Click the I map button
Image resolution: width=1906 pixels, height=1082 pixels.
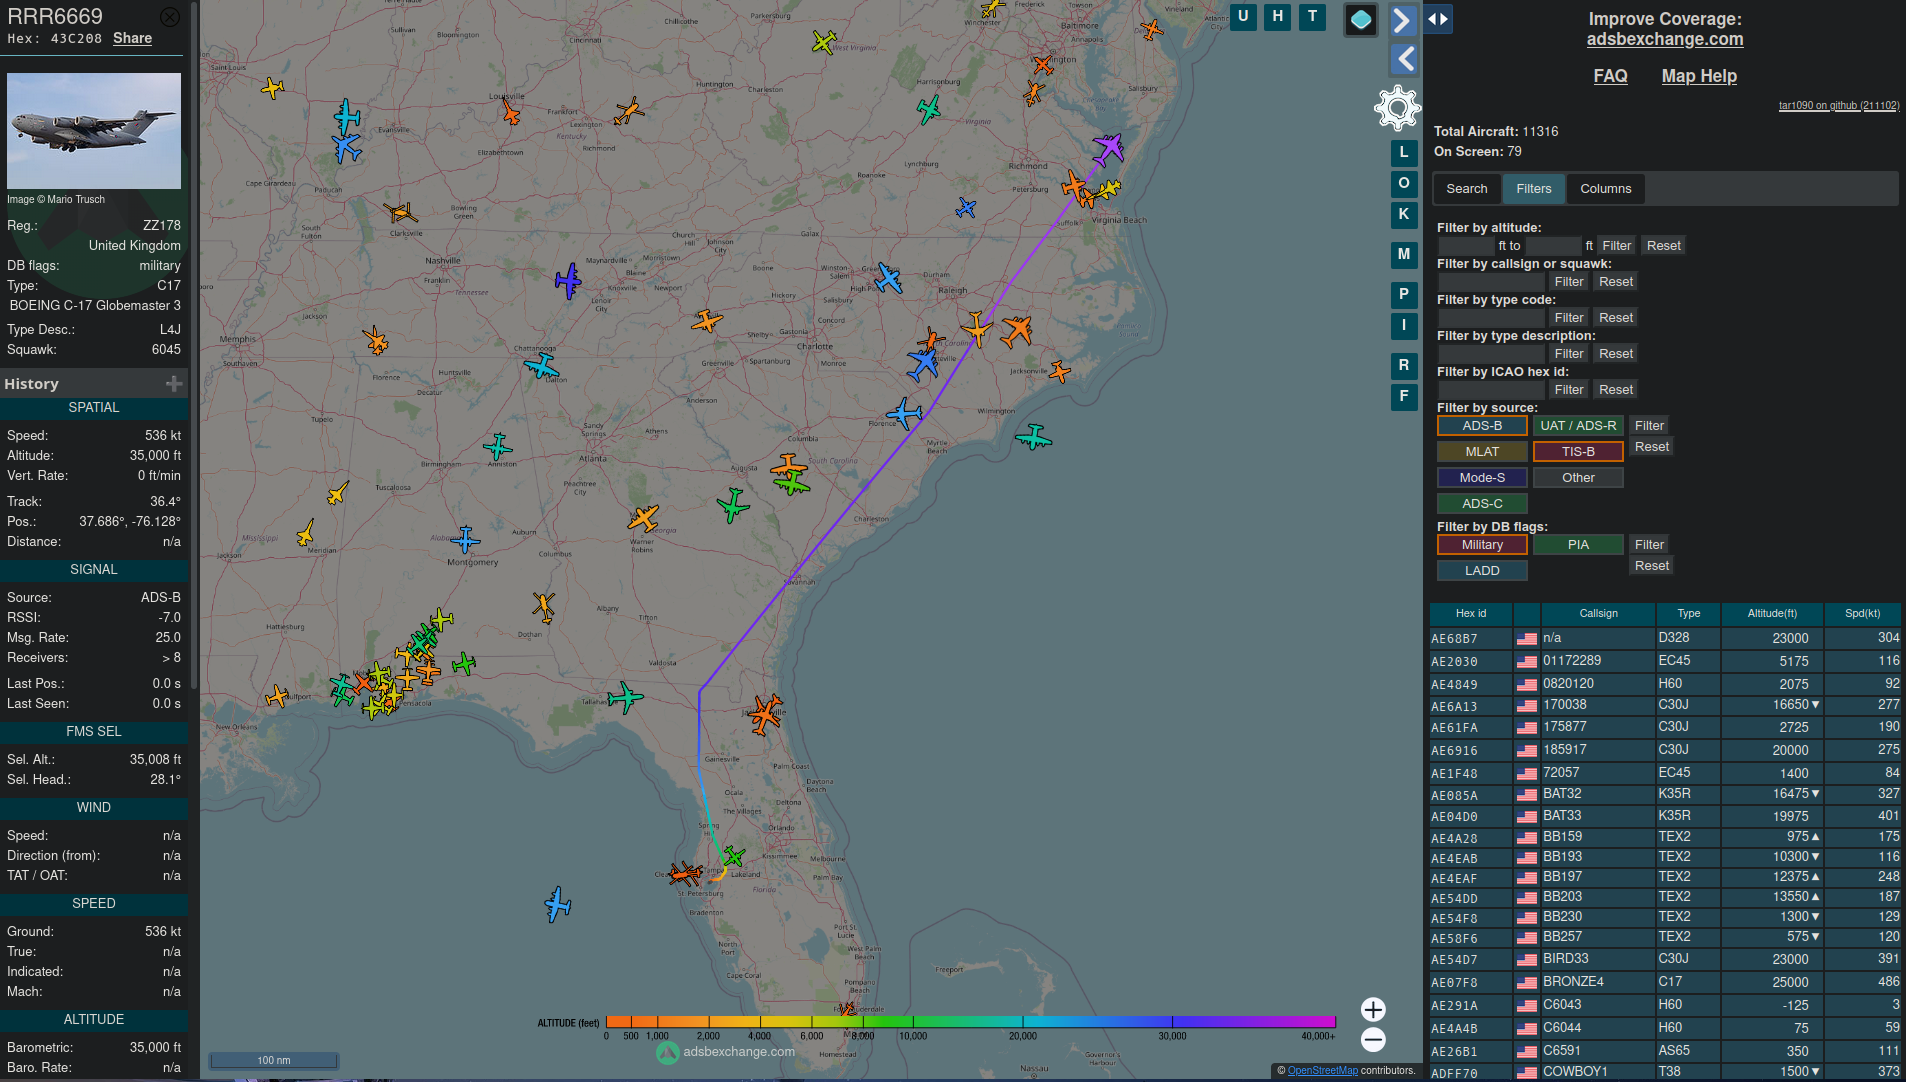tap(1404, 326)
